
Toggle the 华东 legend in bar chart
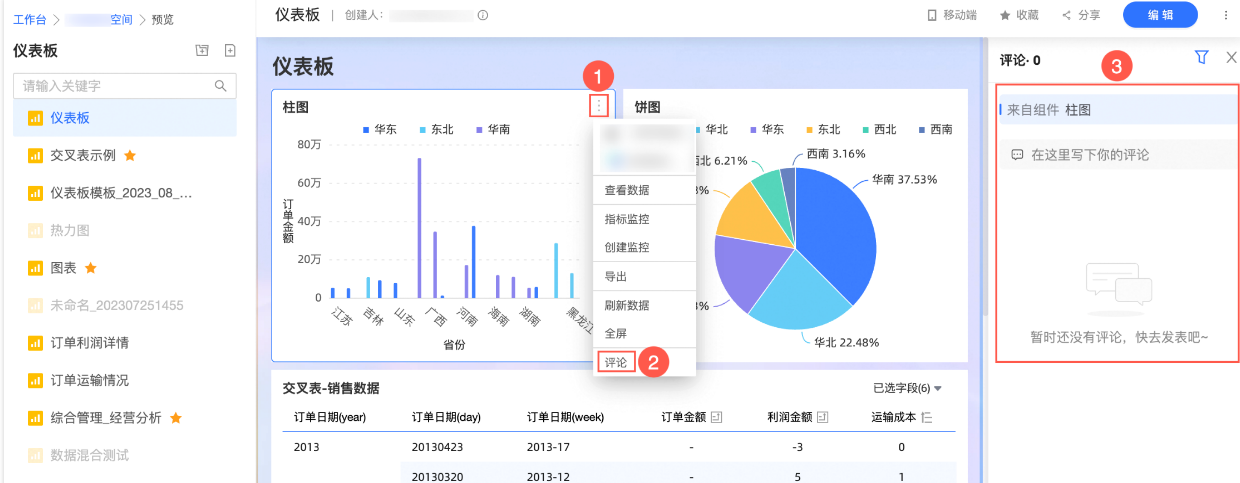coord(379,129)
